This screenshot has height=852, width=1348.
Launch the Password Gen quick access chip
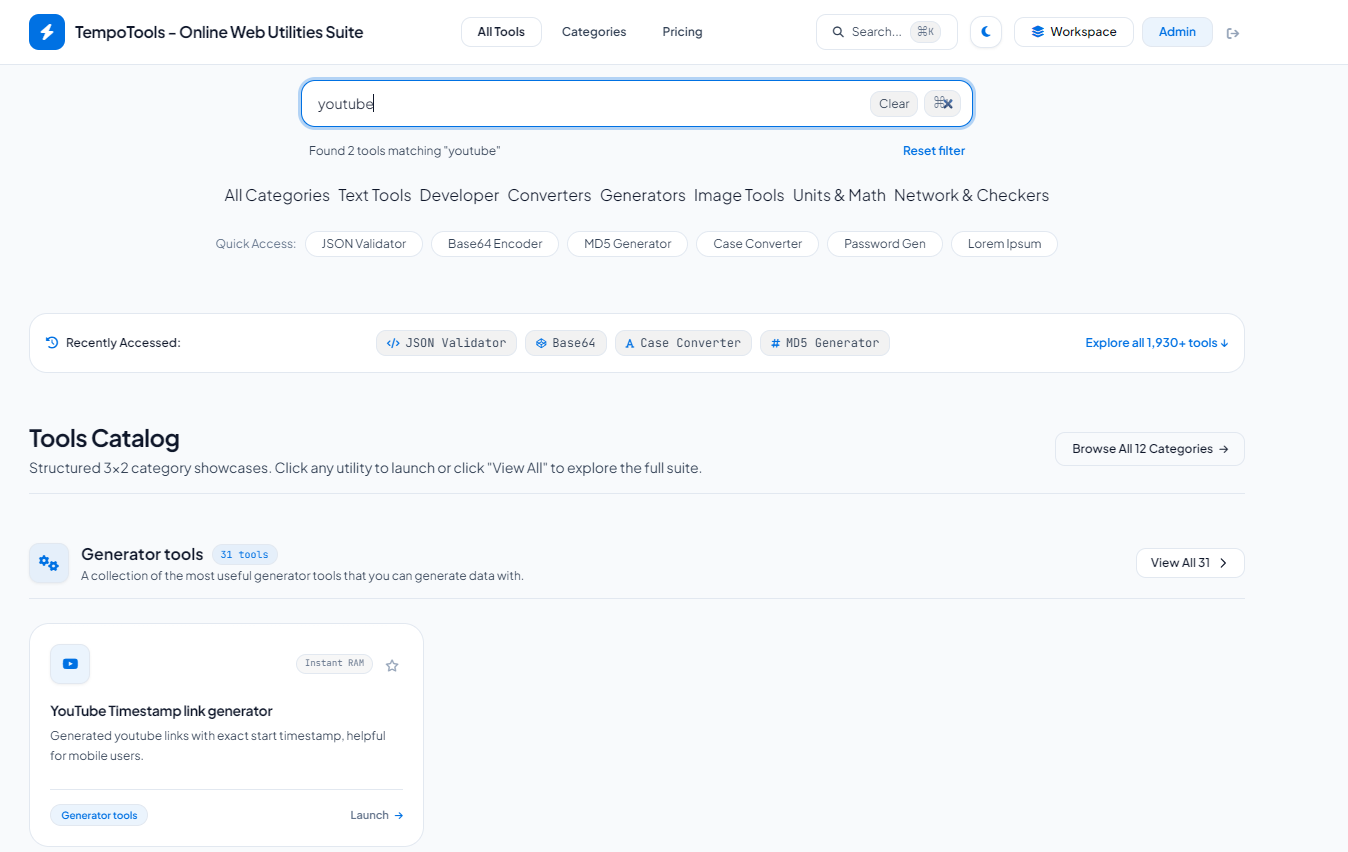coord(885,244)
